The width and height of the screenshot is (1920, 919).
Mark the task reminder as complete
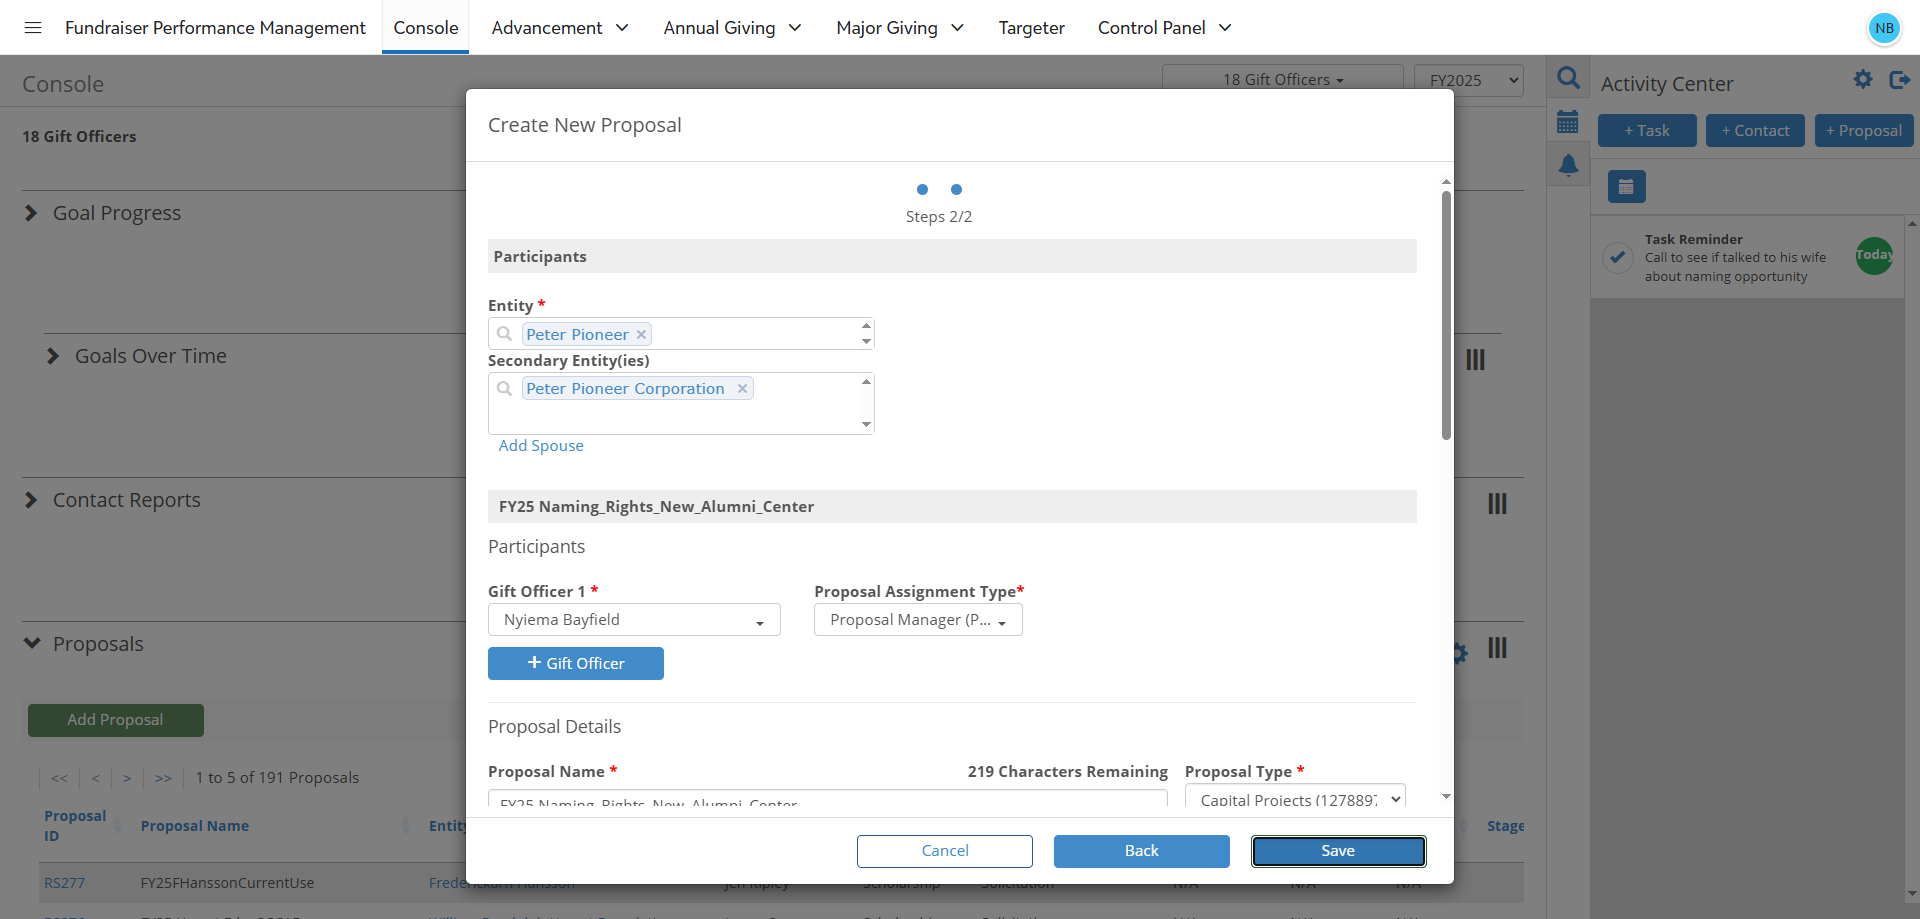click(x=1617, y=257)
